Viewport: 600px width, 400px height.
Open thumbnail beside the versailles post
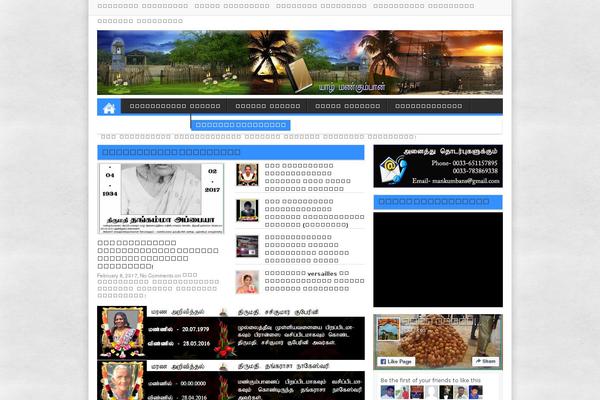247,282
